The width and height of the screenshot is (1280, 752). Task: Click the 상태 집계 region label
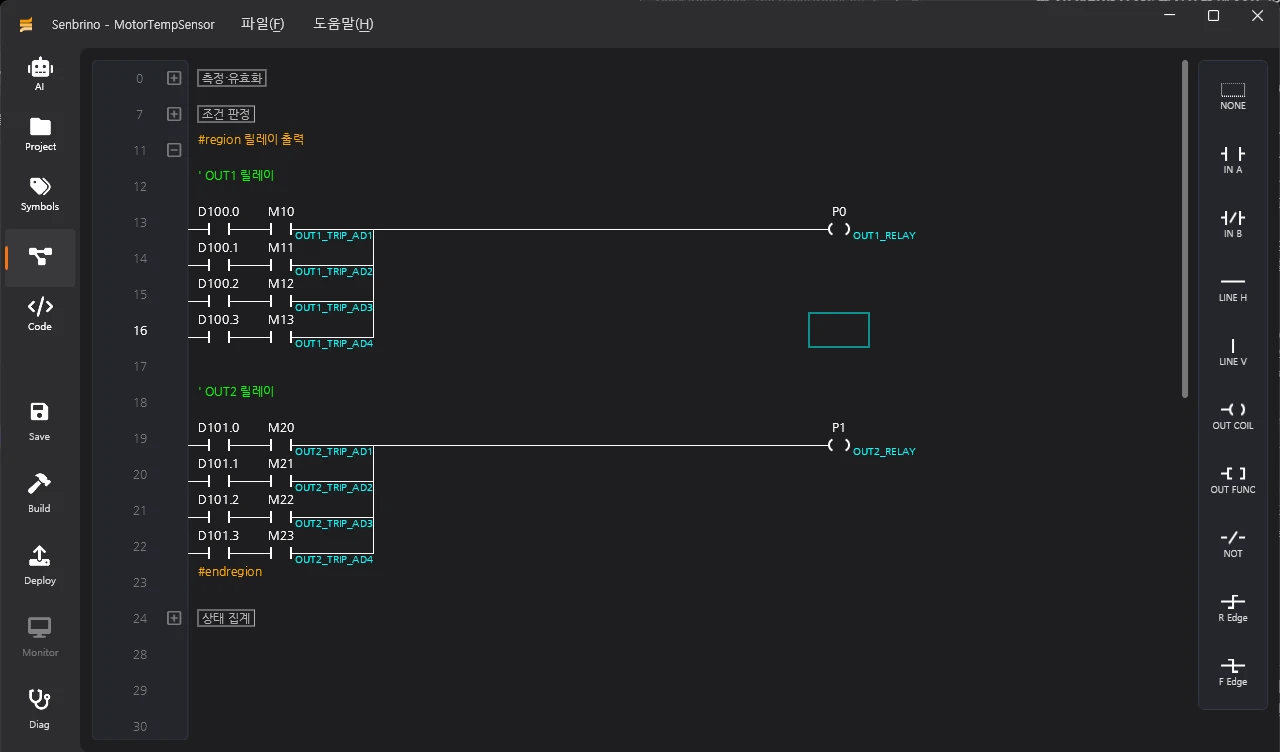[226, 618]
